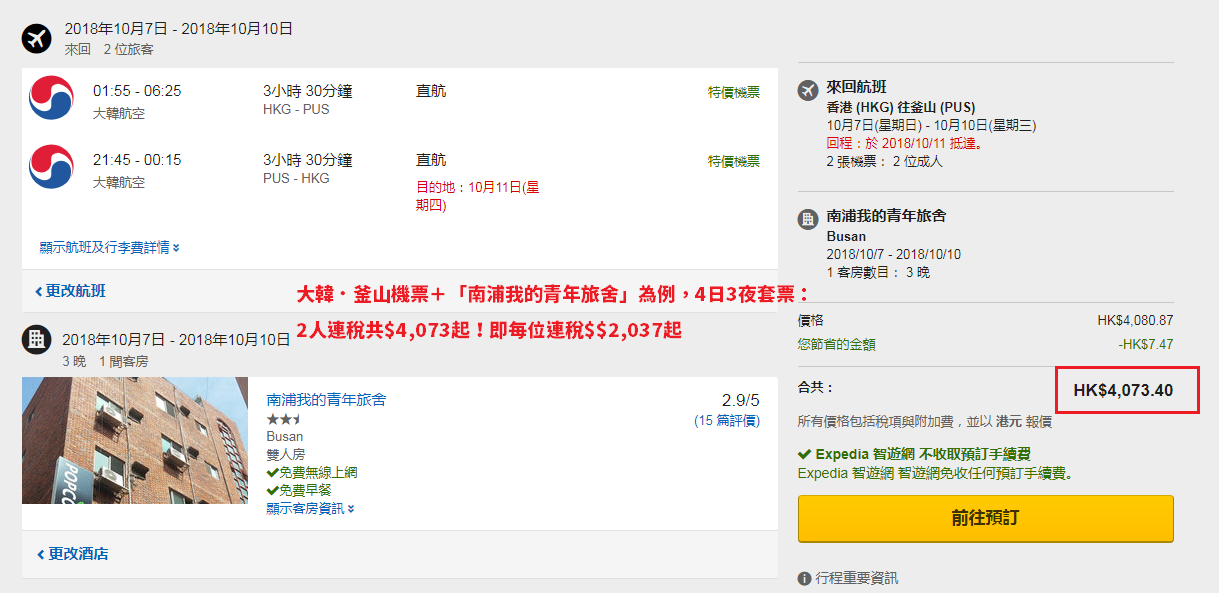Expand 顯示客房資訊

[x=310, y=508]
